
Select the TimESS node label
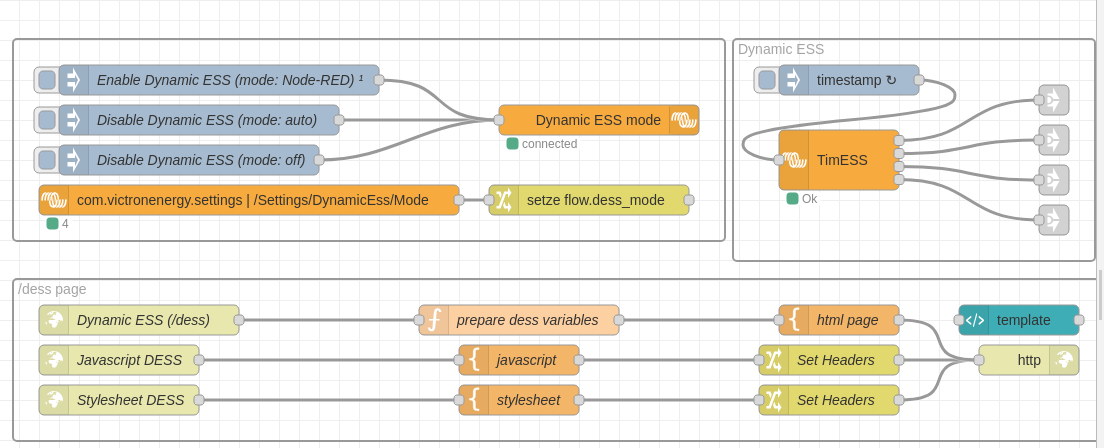click(x=842, y=160)
